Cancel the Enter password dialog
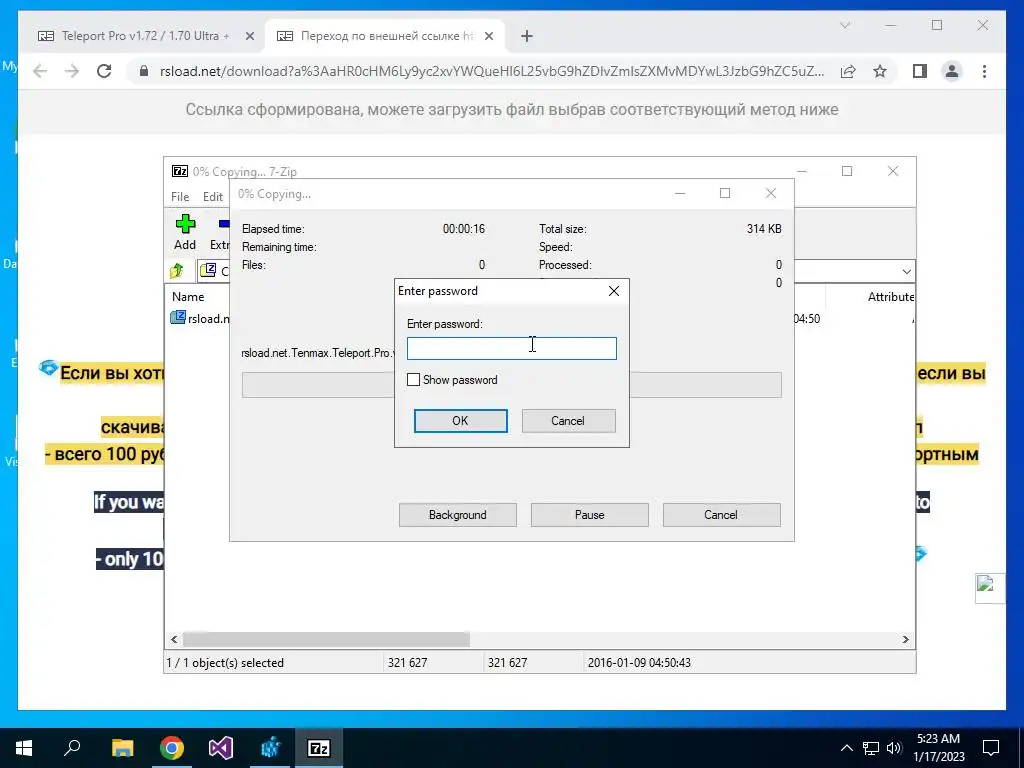Viewport: 1024px width, 768px height. (x=568, y=421)
